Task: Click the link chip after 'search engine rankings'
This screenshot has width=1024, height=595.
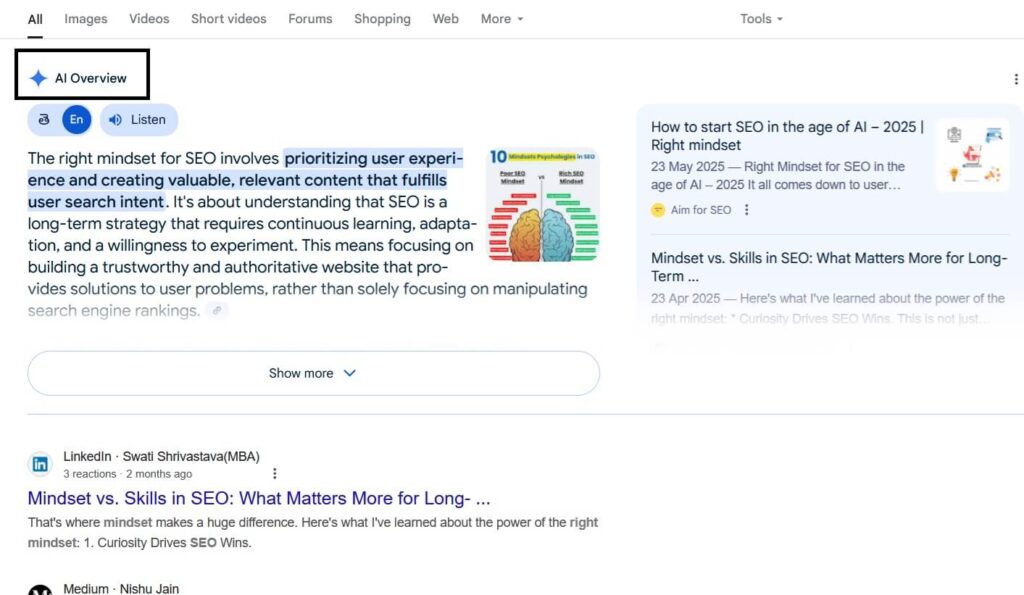Action: click(x=218, y=311)
